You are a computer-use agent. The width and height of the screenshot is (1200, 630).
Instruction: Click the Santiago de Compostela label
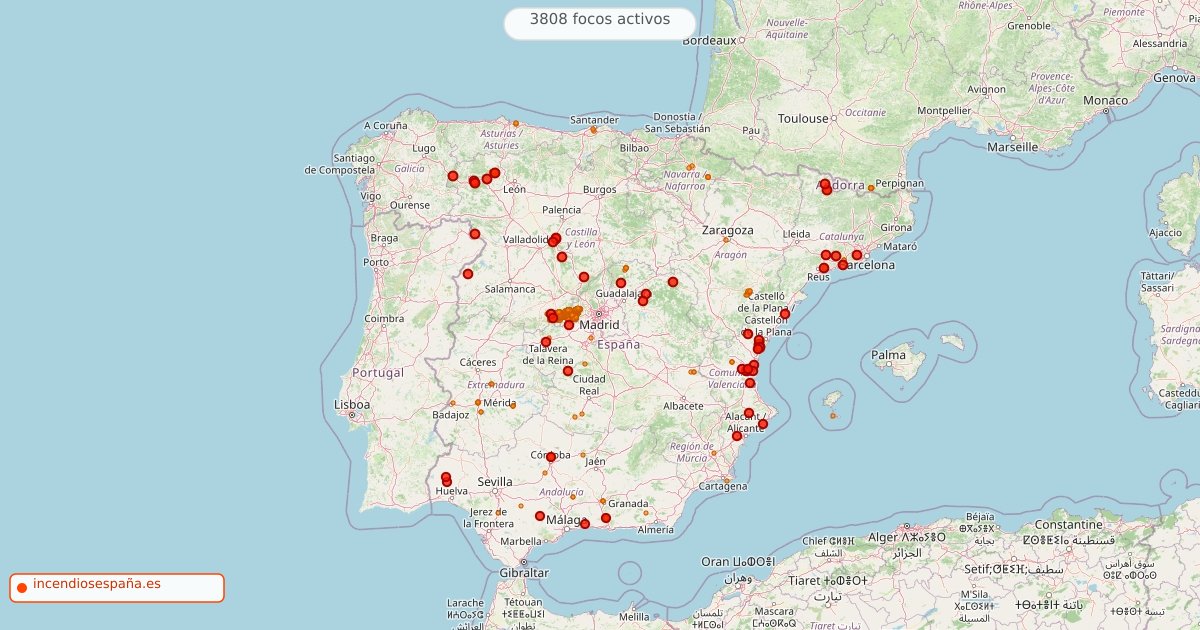point(340,164)
